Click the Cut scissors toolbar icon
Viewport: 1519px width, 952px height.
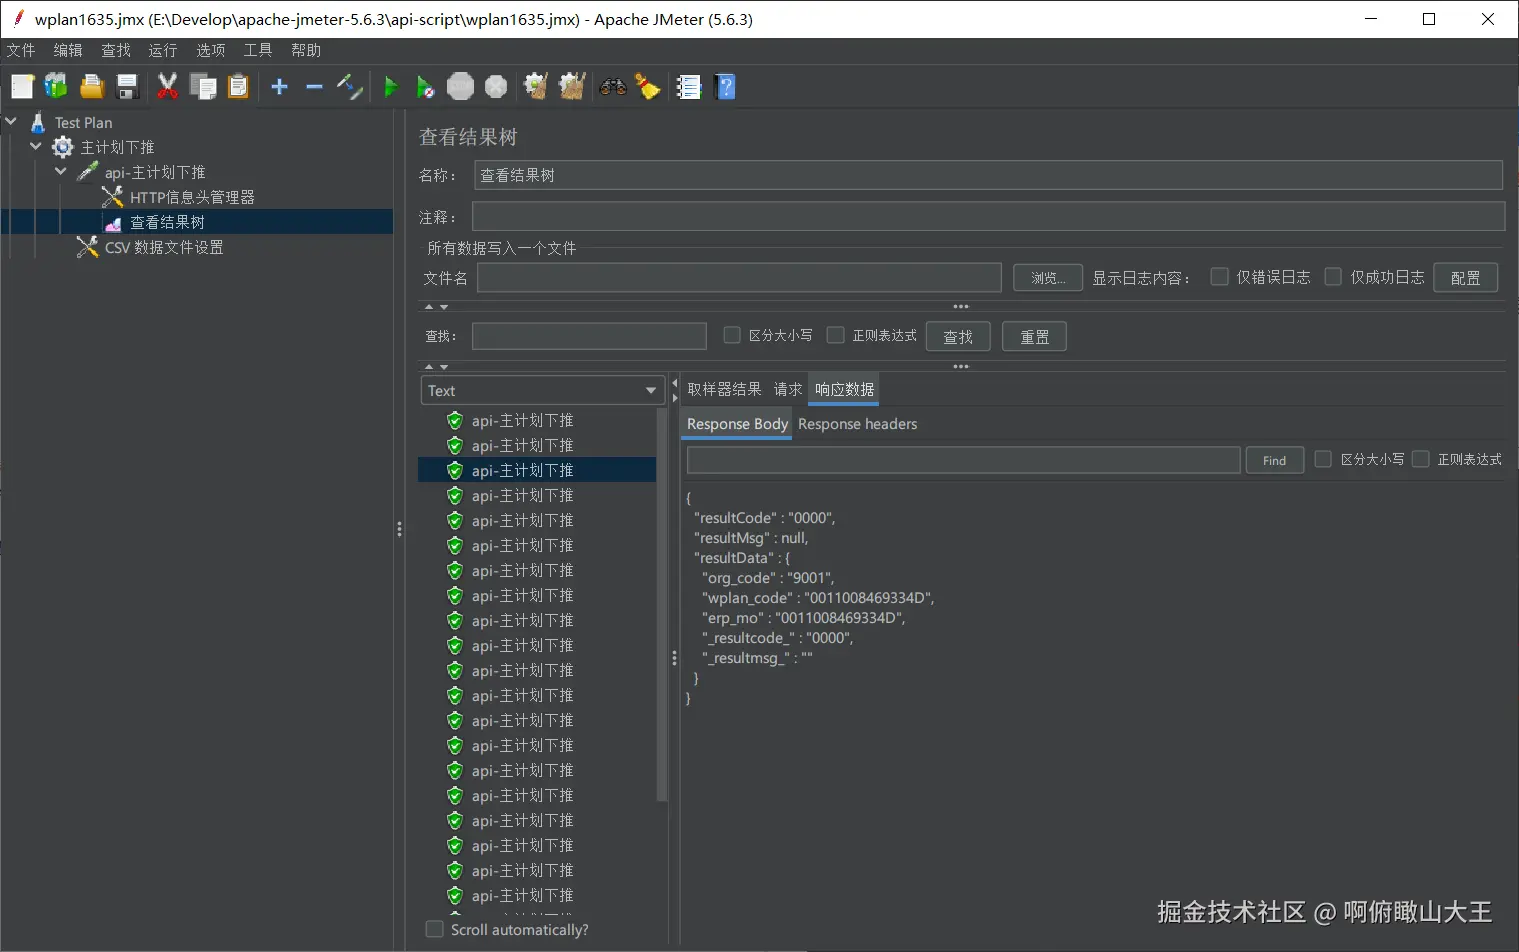coord(167,88)
